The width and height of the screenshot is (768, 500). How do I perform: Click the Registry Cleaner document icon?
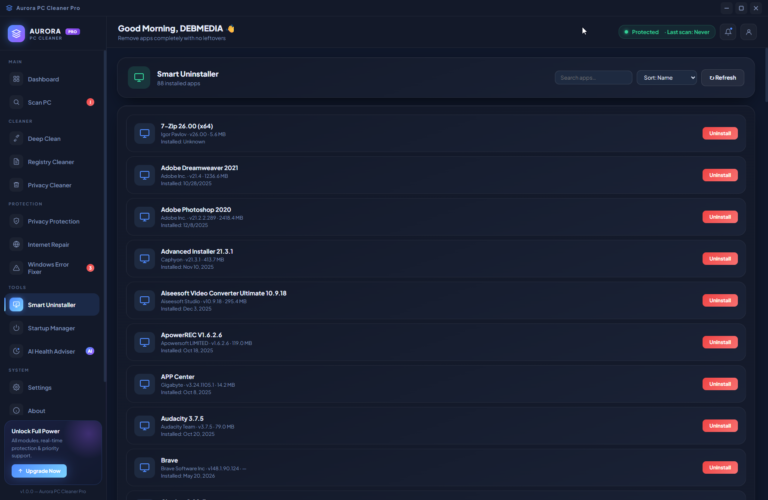point(16,162)
